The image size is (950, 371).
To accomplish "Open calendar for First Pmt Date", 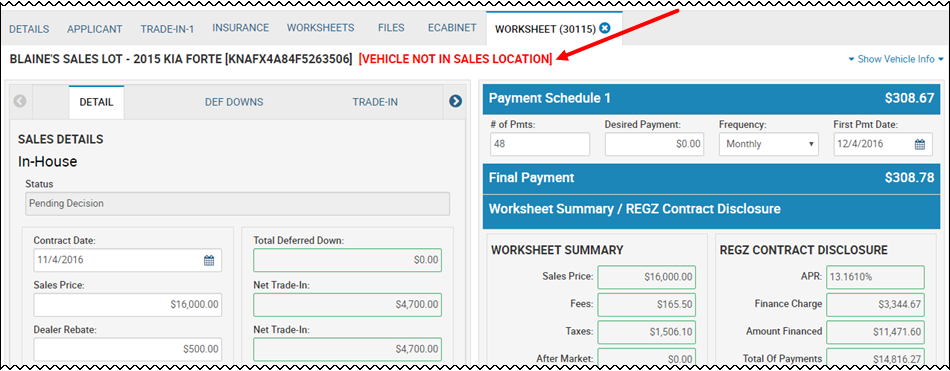I will (920, 144).
